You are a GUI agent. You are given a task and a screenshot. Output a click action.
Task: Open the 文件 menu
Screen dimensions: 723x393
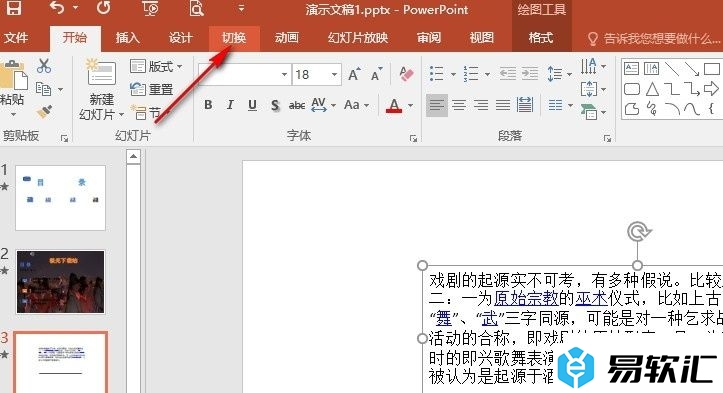(16, 38)
